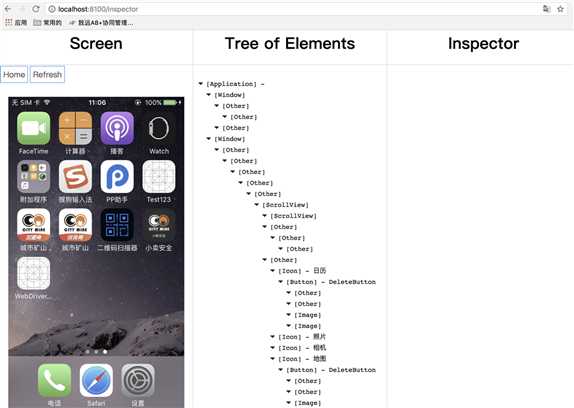The height and width of the screenshot is (408, 574).
Task: Open the calculator app icon
Action: [x=75, y=128]
